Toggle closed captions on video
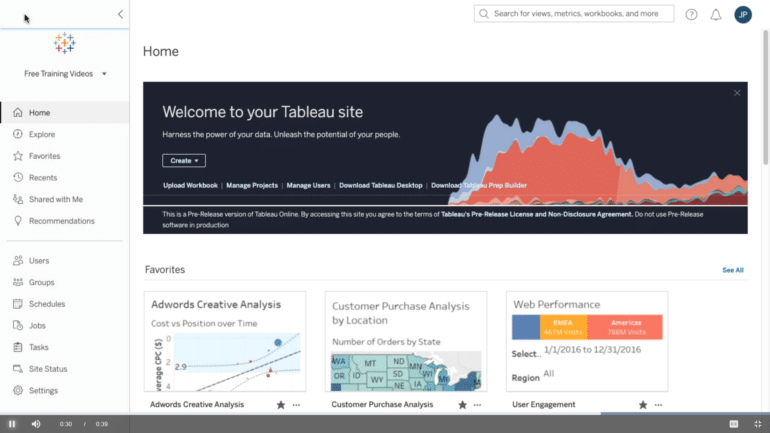This screenshot has width=770, height=433. 734,424
